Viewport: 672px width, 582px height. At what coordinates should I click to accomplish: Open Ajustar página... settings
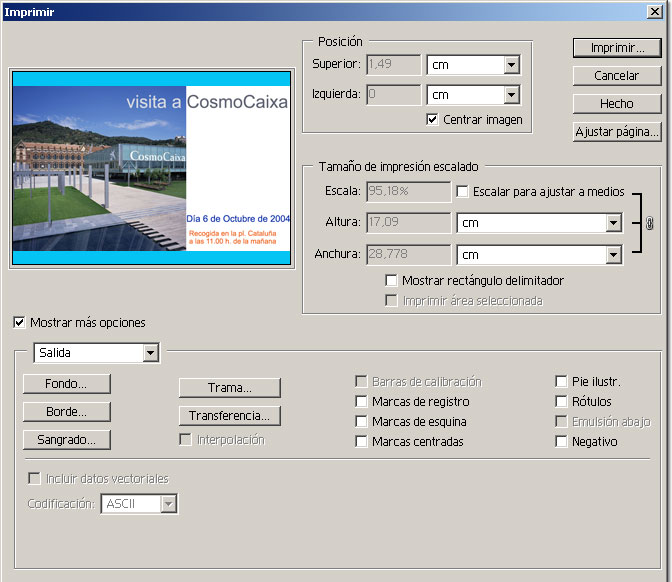pyautogui.click(x=617, y=131)
